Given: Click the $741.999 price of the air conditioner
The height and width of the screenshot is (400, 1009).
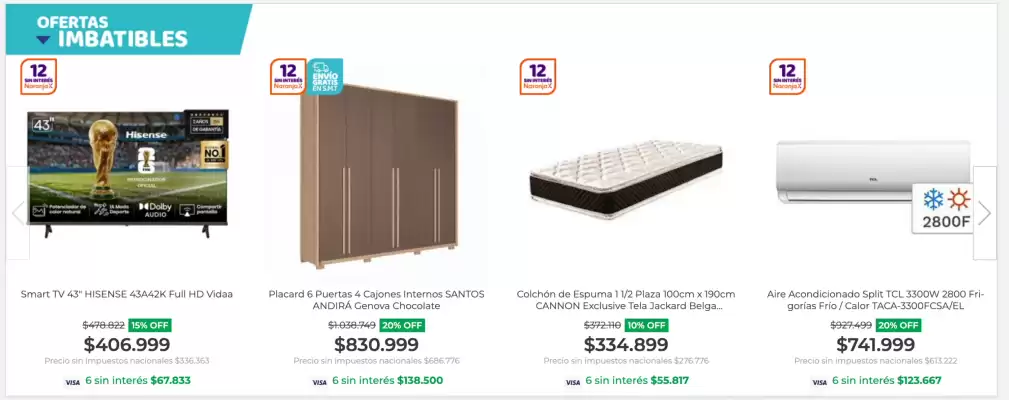Looking at the screenshot, I should point(875,345).
